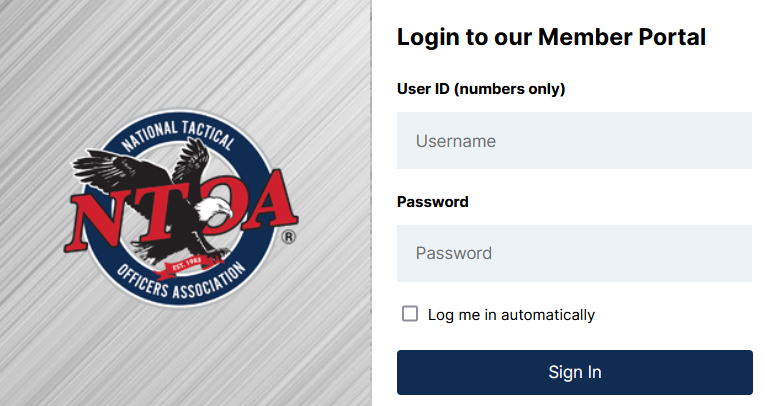The height and width of the screenshot is (406, 765).
Task: Click the "Password" label above the field
Action: tap(433, 201)
